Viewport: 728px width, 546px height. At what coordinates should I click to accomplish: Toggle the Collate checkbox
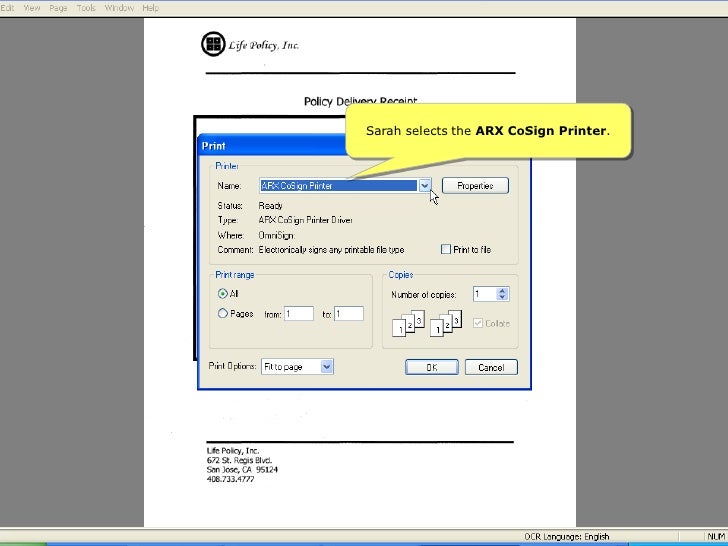(478, 323)
